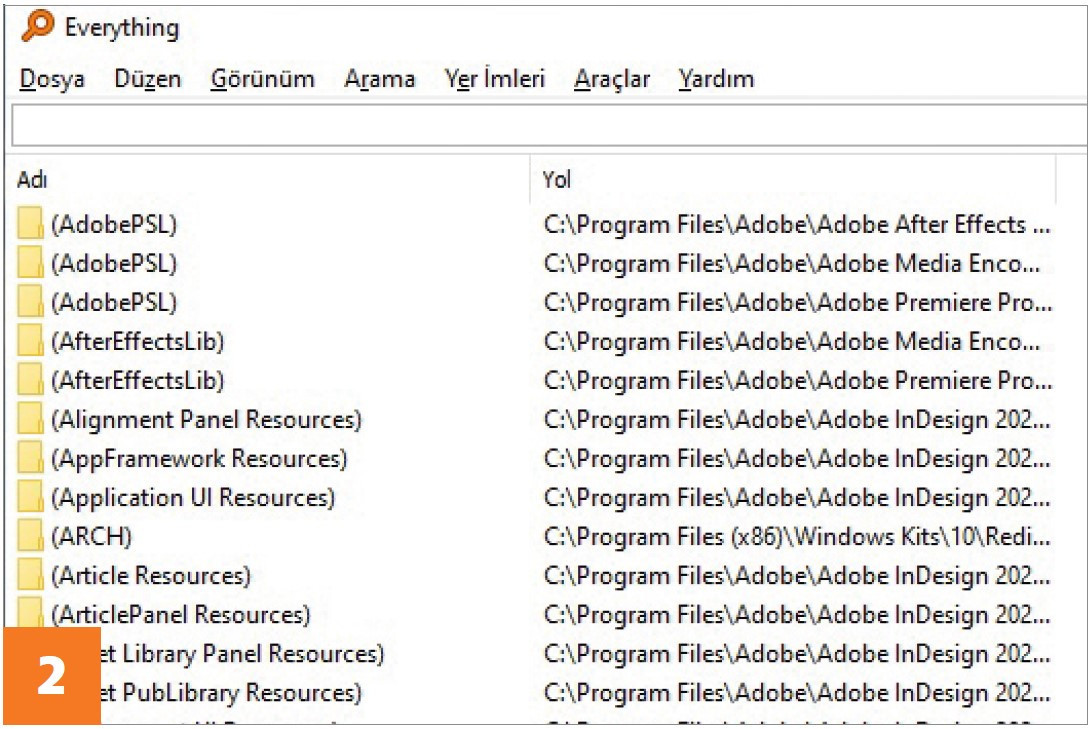The image size is (1092, 729).
Task: Select (AdobePSL) name in Premiere Pro row
Action: tap(114, 302)
